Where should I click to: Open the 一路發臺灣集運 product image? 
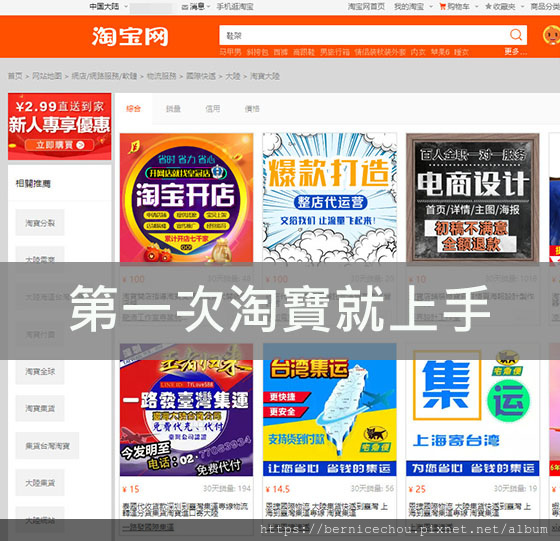coord(186,410)
